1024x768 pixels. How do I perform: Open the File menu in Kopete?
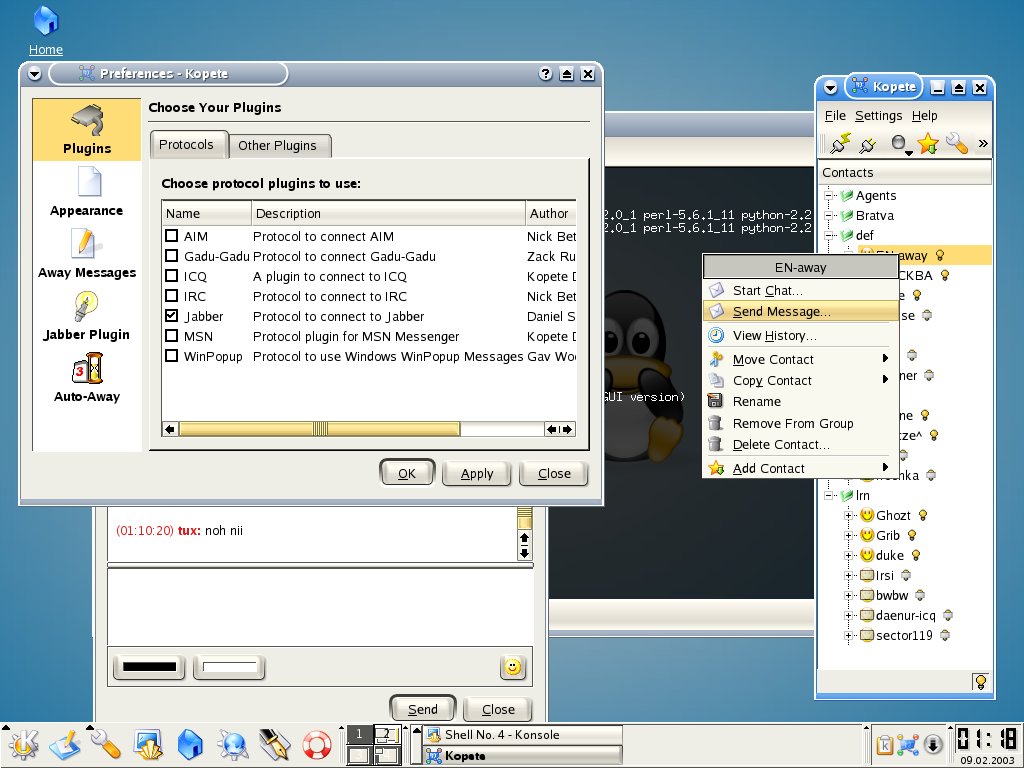click(835, 116)
